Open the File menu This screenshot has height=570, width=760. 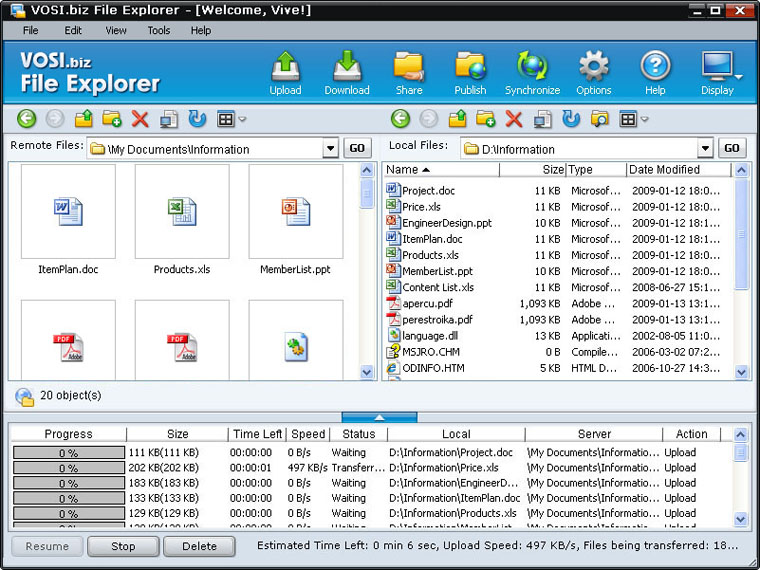(31, 31)
